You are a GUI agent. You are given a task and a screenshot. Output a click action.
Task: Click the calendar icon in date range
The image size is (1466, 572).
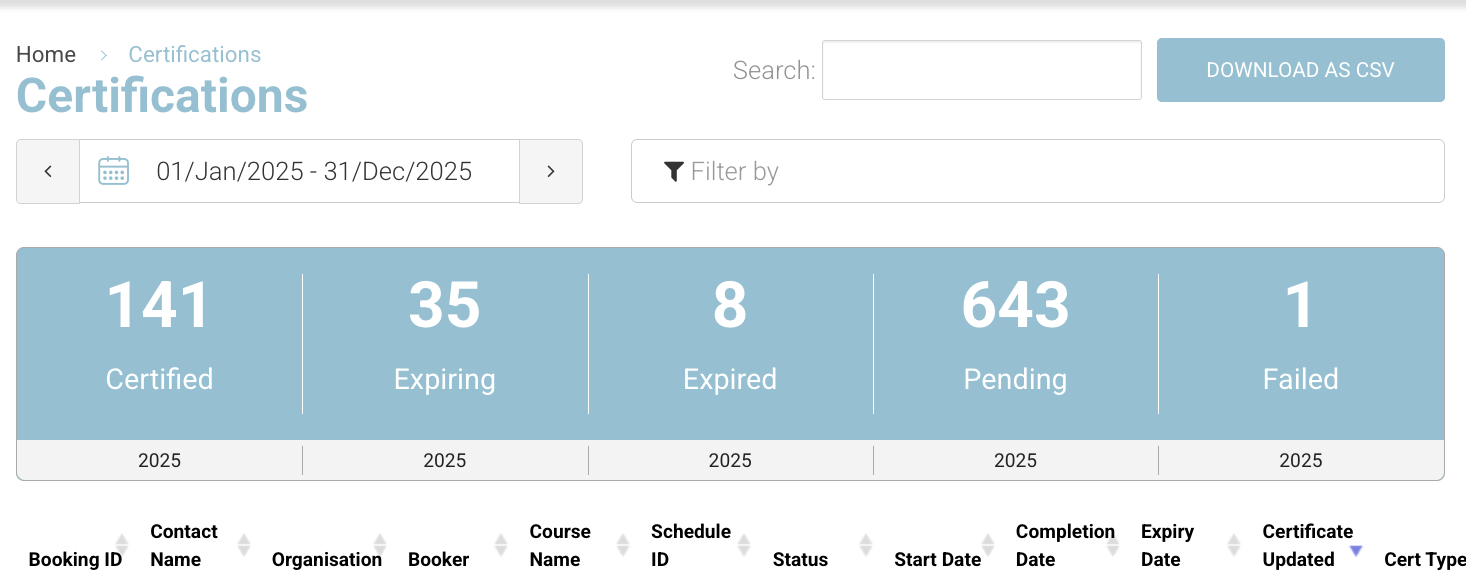click(x=114, y=171)
